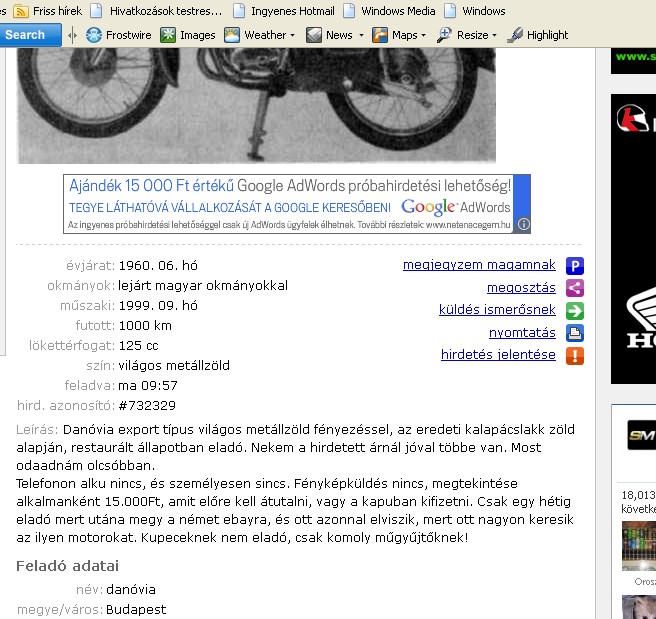Expand the Weather dropdown
Image resolution: width=656 pixels, height=619 pixels.
pyautogui.click(x=292, y=35)
